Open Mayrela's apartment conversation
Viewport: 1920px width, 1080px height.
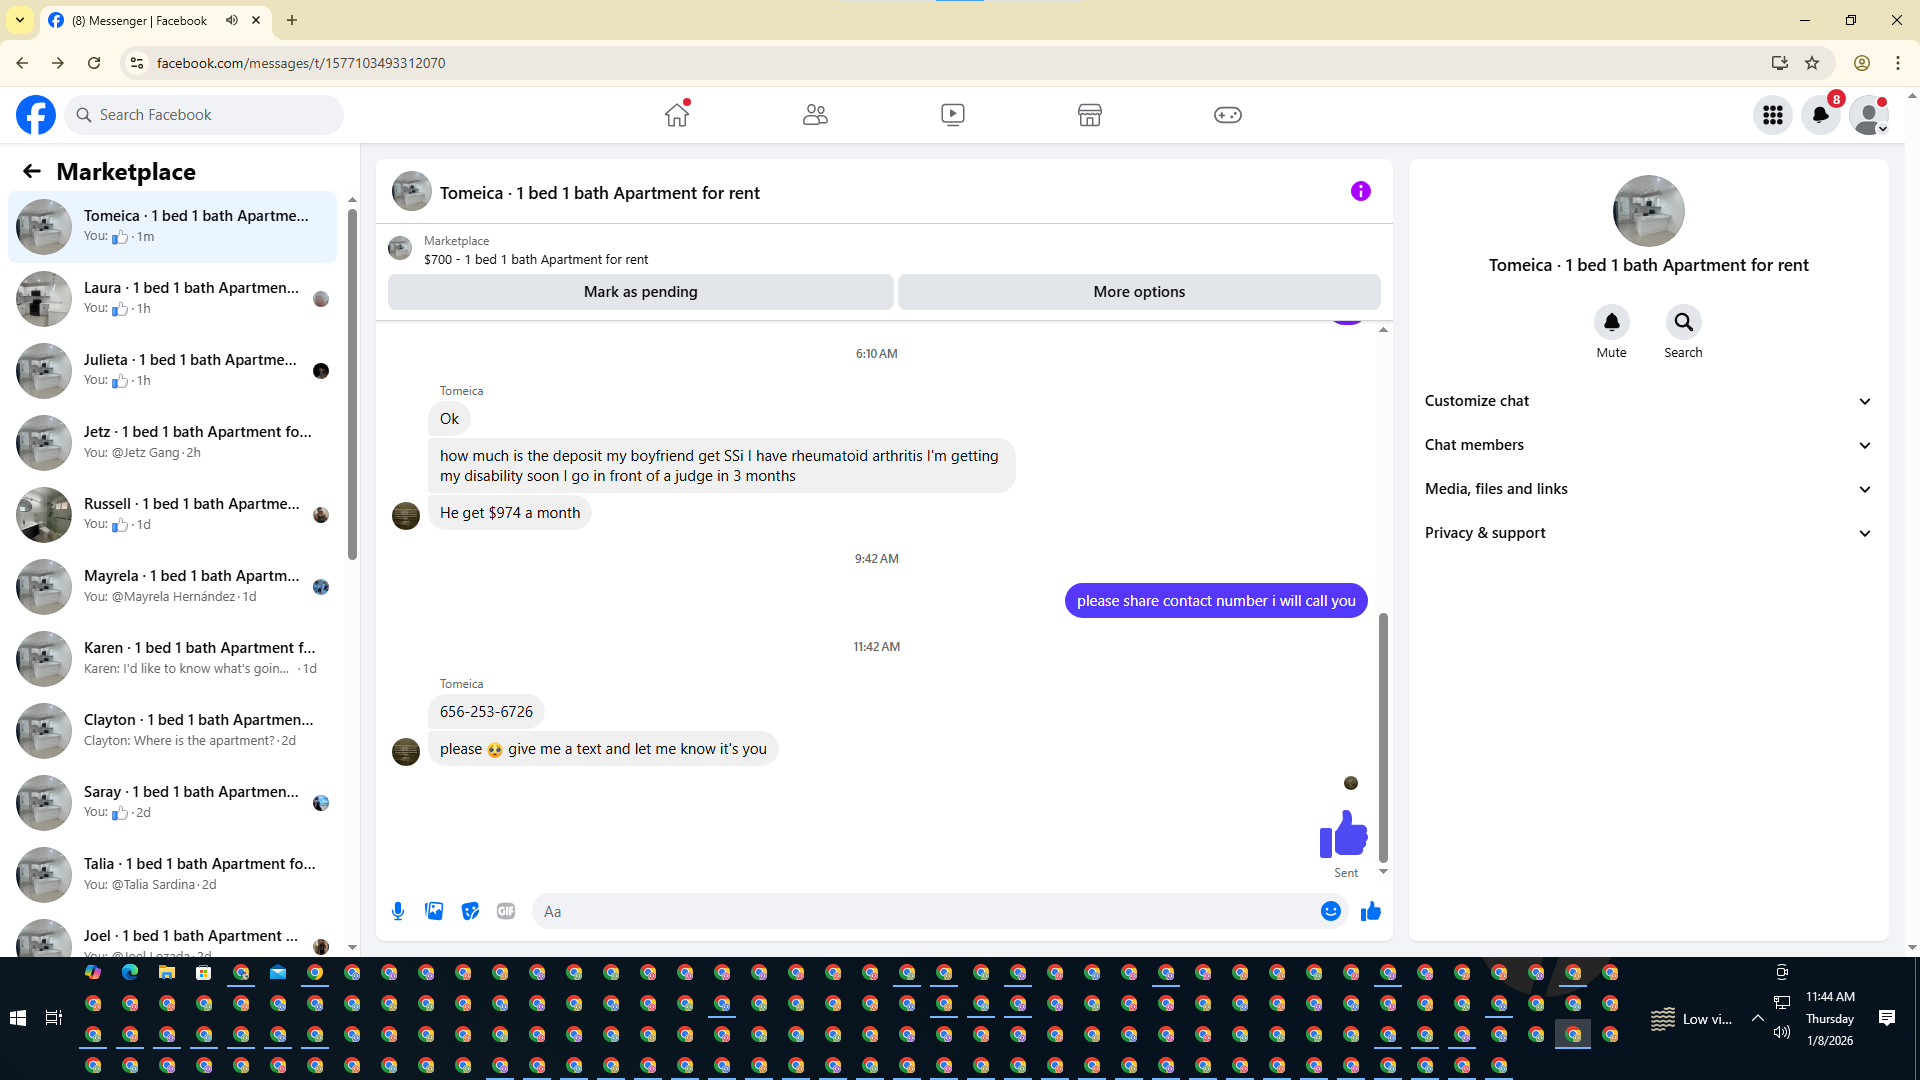[173, 587]
